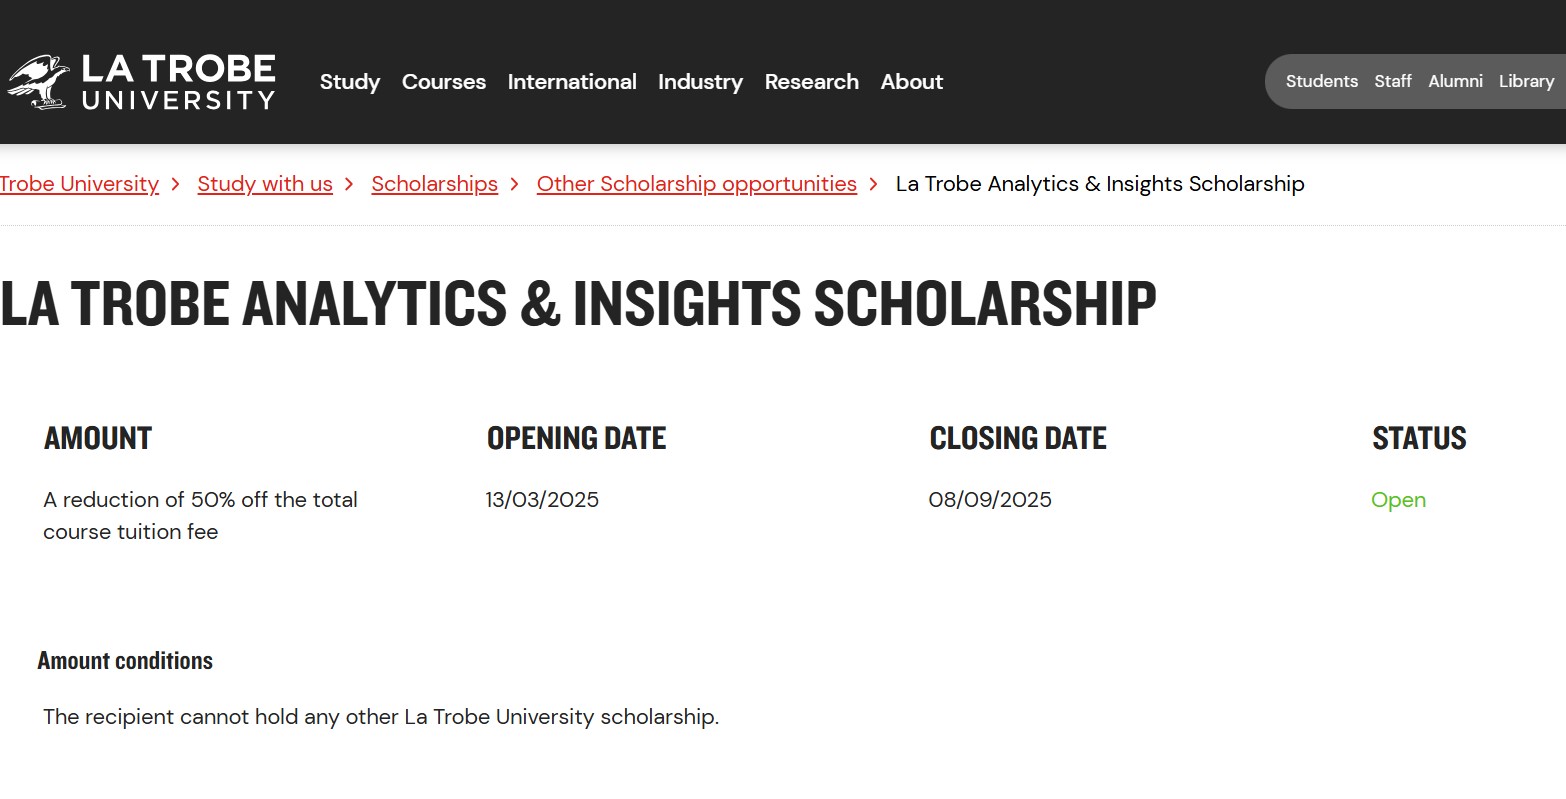Open the Students quick link

(x=1322, y=81)
